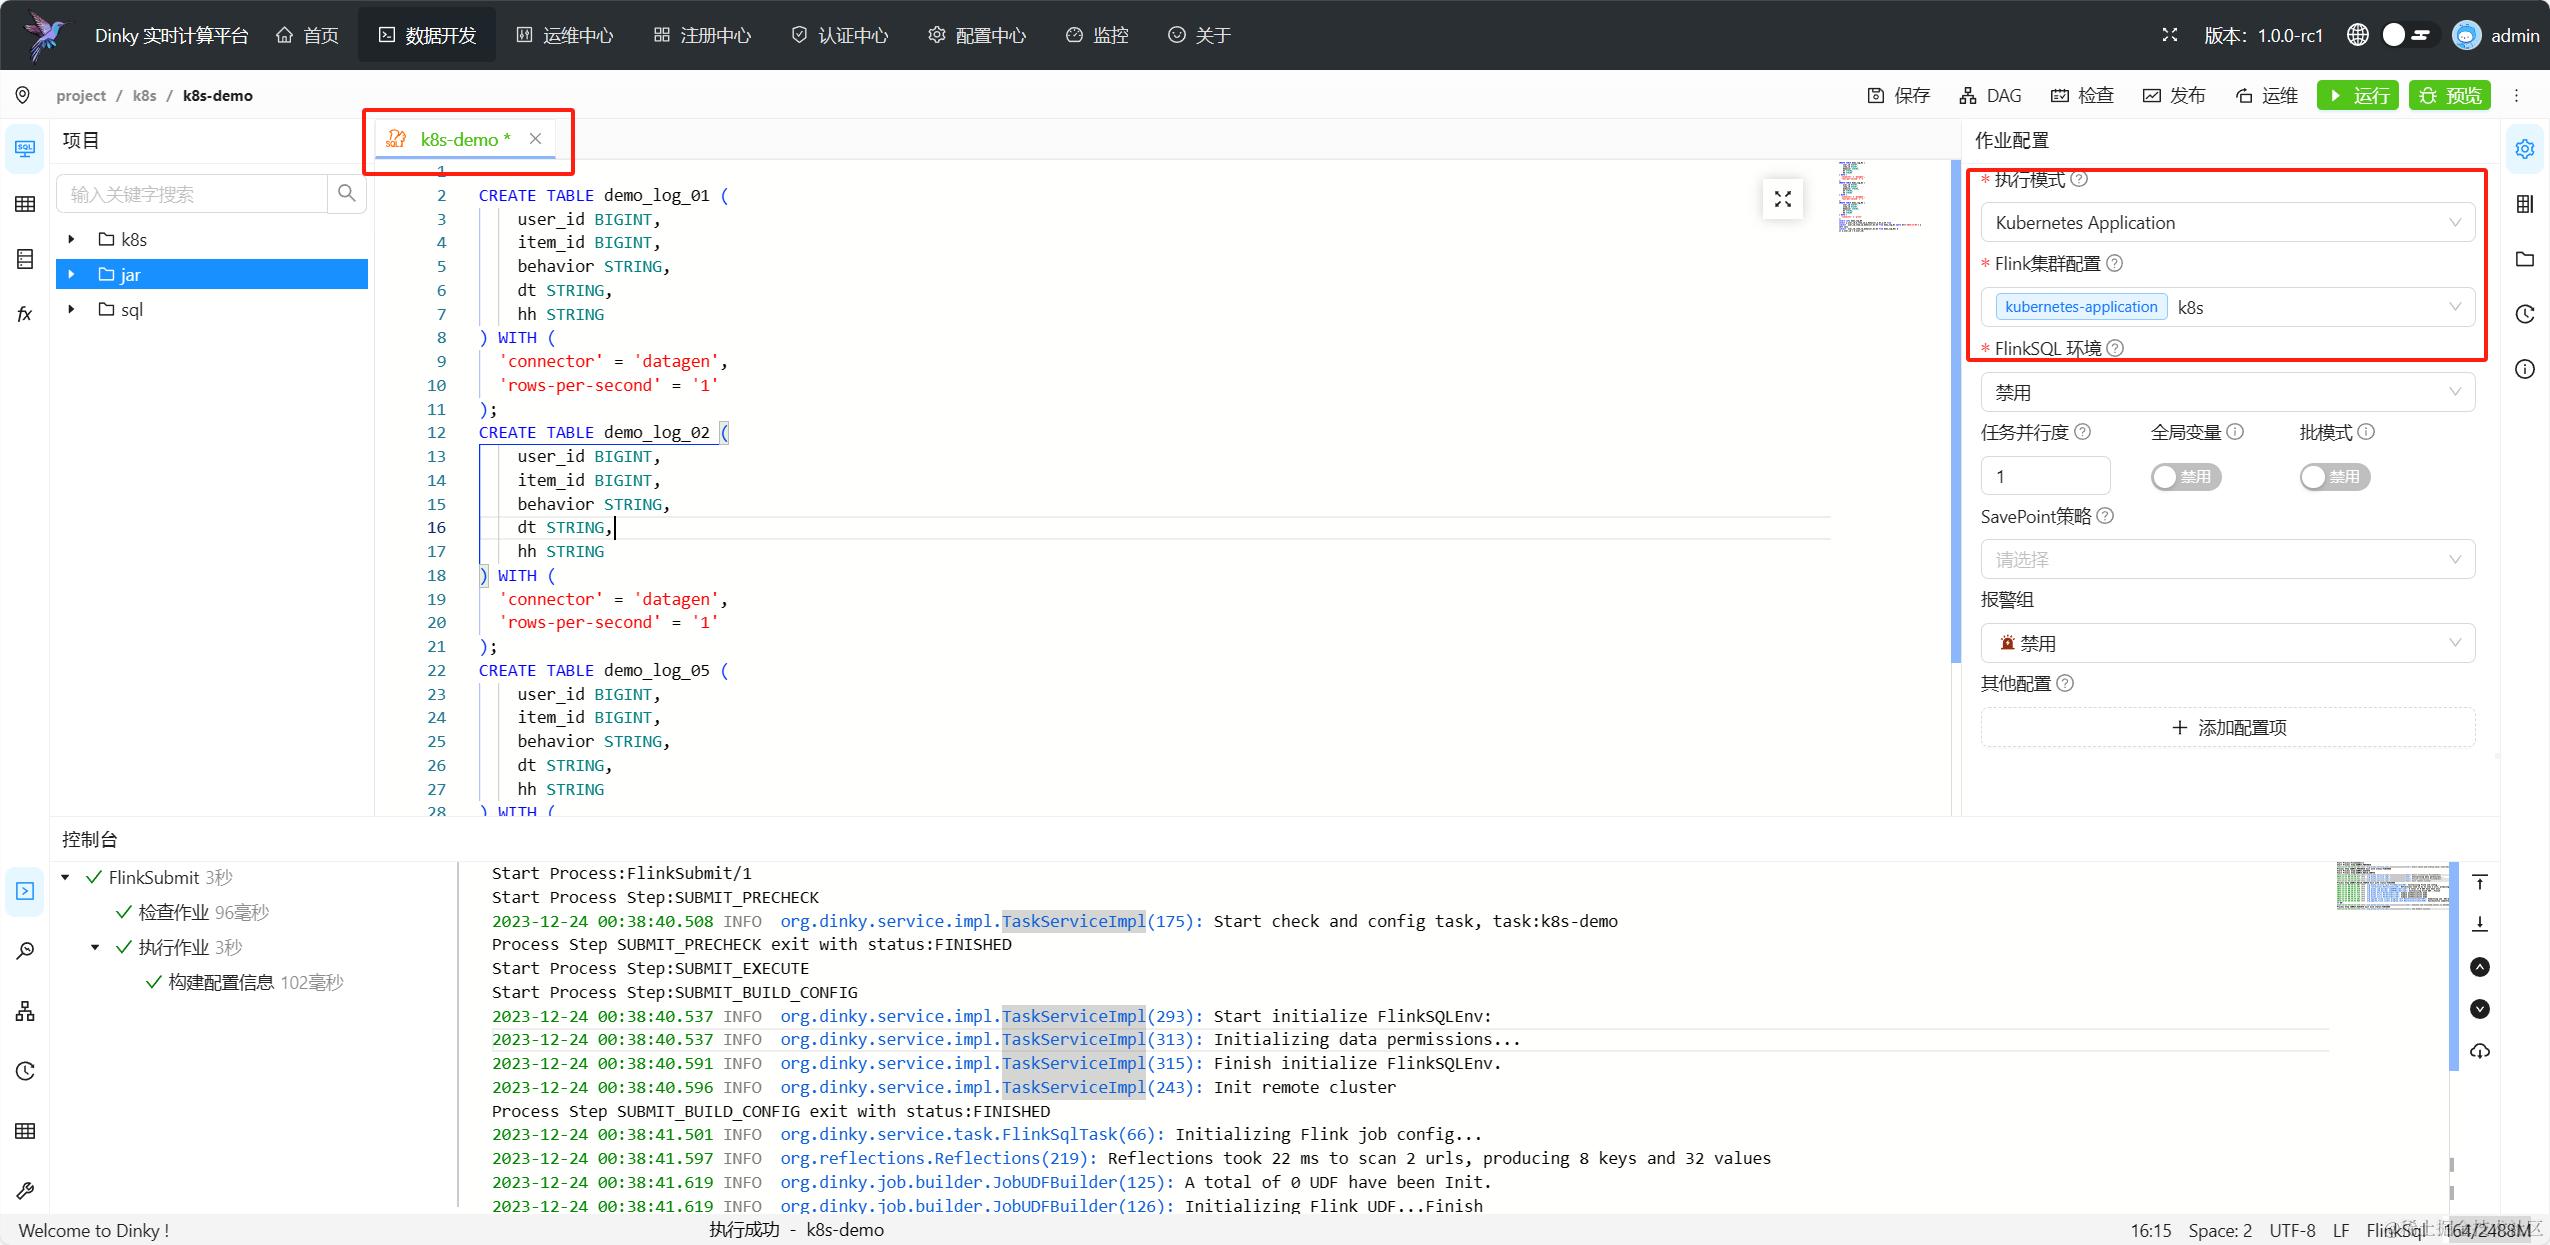Click the 检查 check icon
Image resolution: width=2550 pixels, height=1245 pixels.
point(2060,96)
